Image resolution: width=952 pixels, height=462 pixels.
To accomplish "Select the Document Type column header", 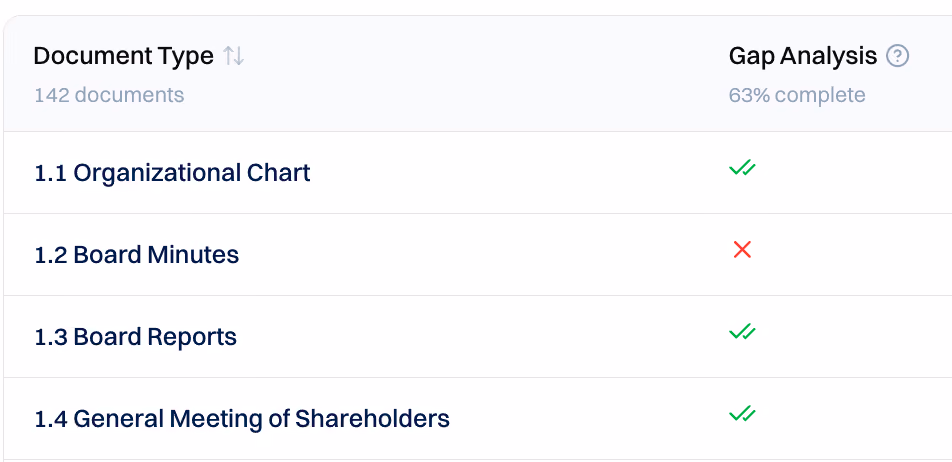I will pyautogui.click(x=123, y=56).
